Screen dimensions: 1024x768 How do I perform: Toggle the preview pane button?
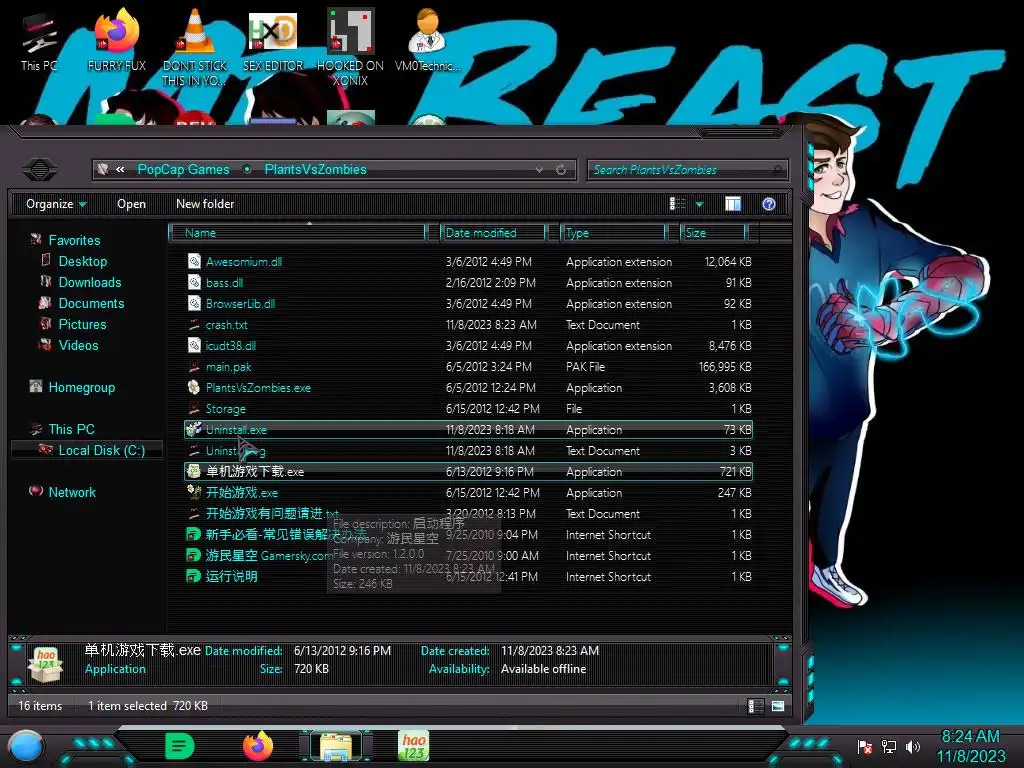(x=733, y=204)
